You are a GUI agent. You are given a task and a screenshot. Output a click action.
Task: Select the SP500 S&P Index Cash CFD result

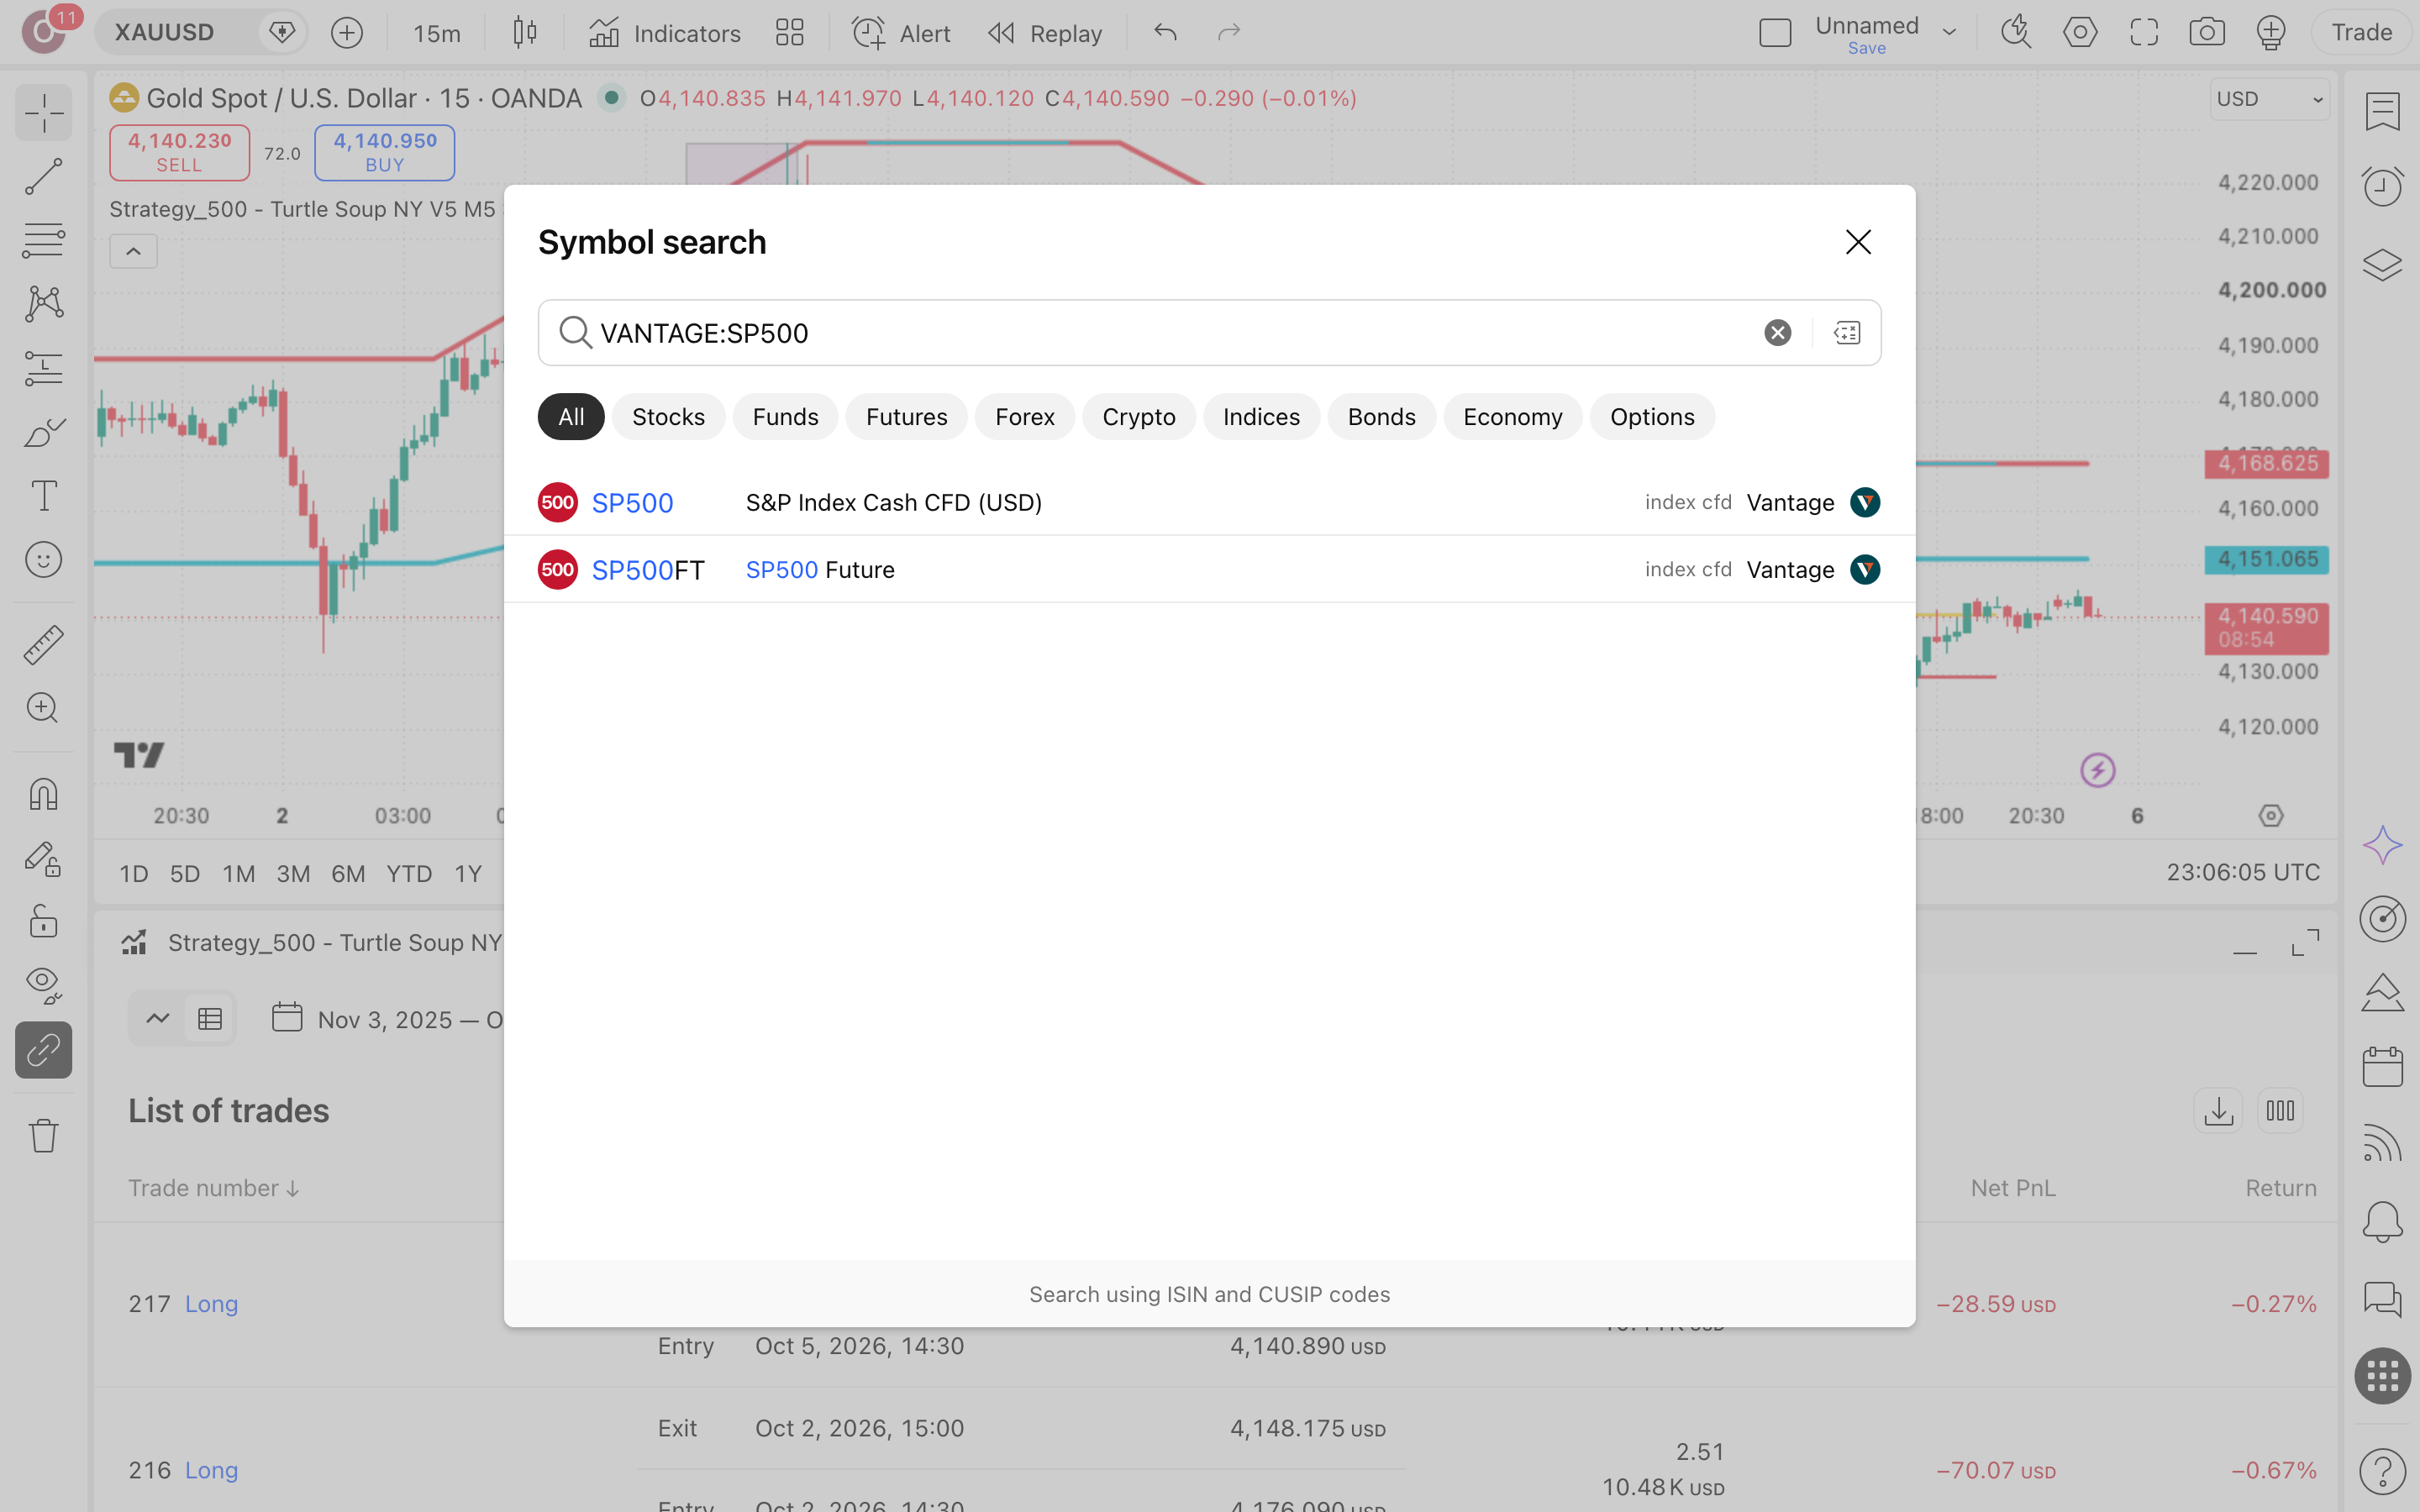(x=1209, y=502)
